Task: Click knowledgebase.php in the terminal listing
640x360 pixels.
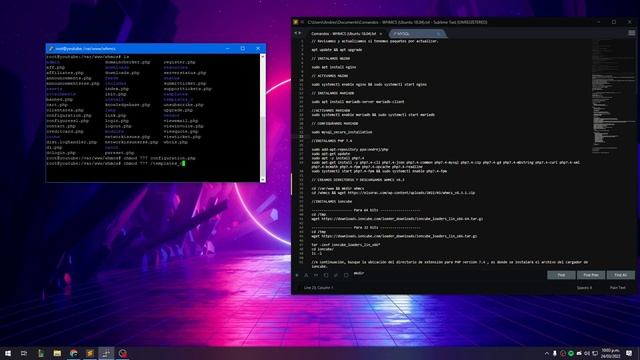Action: (x=127, y=105)
